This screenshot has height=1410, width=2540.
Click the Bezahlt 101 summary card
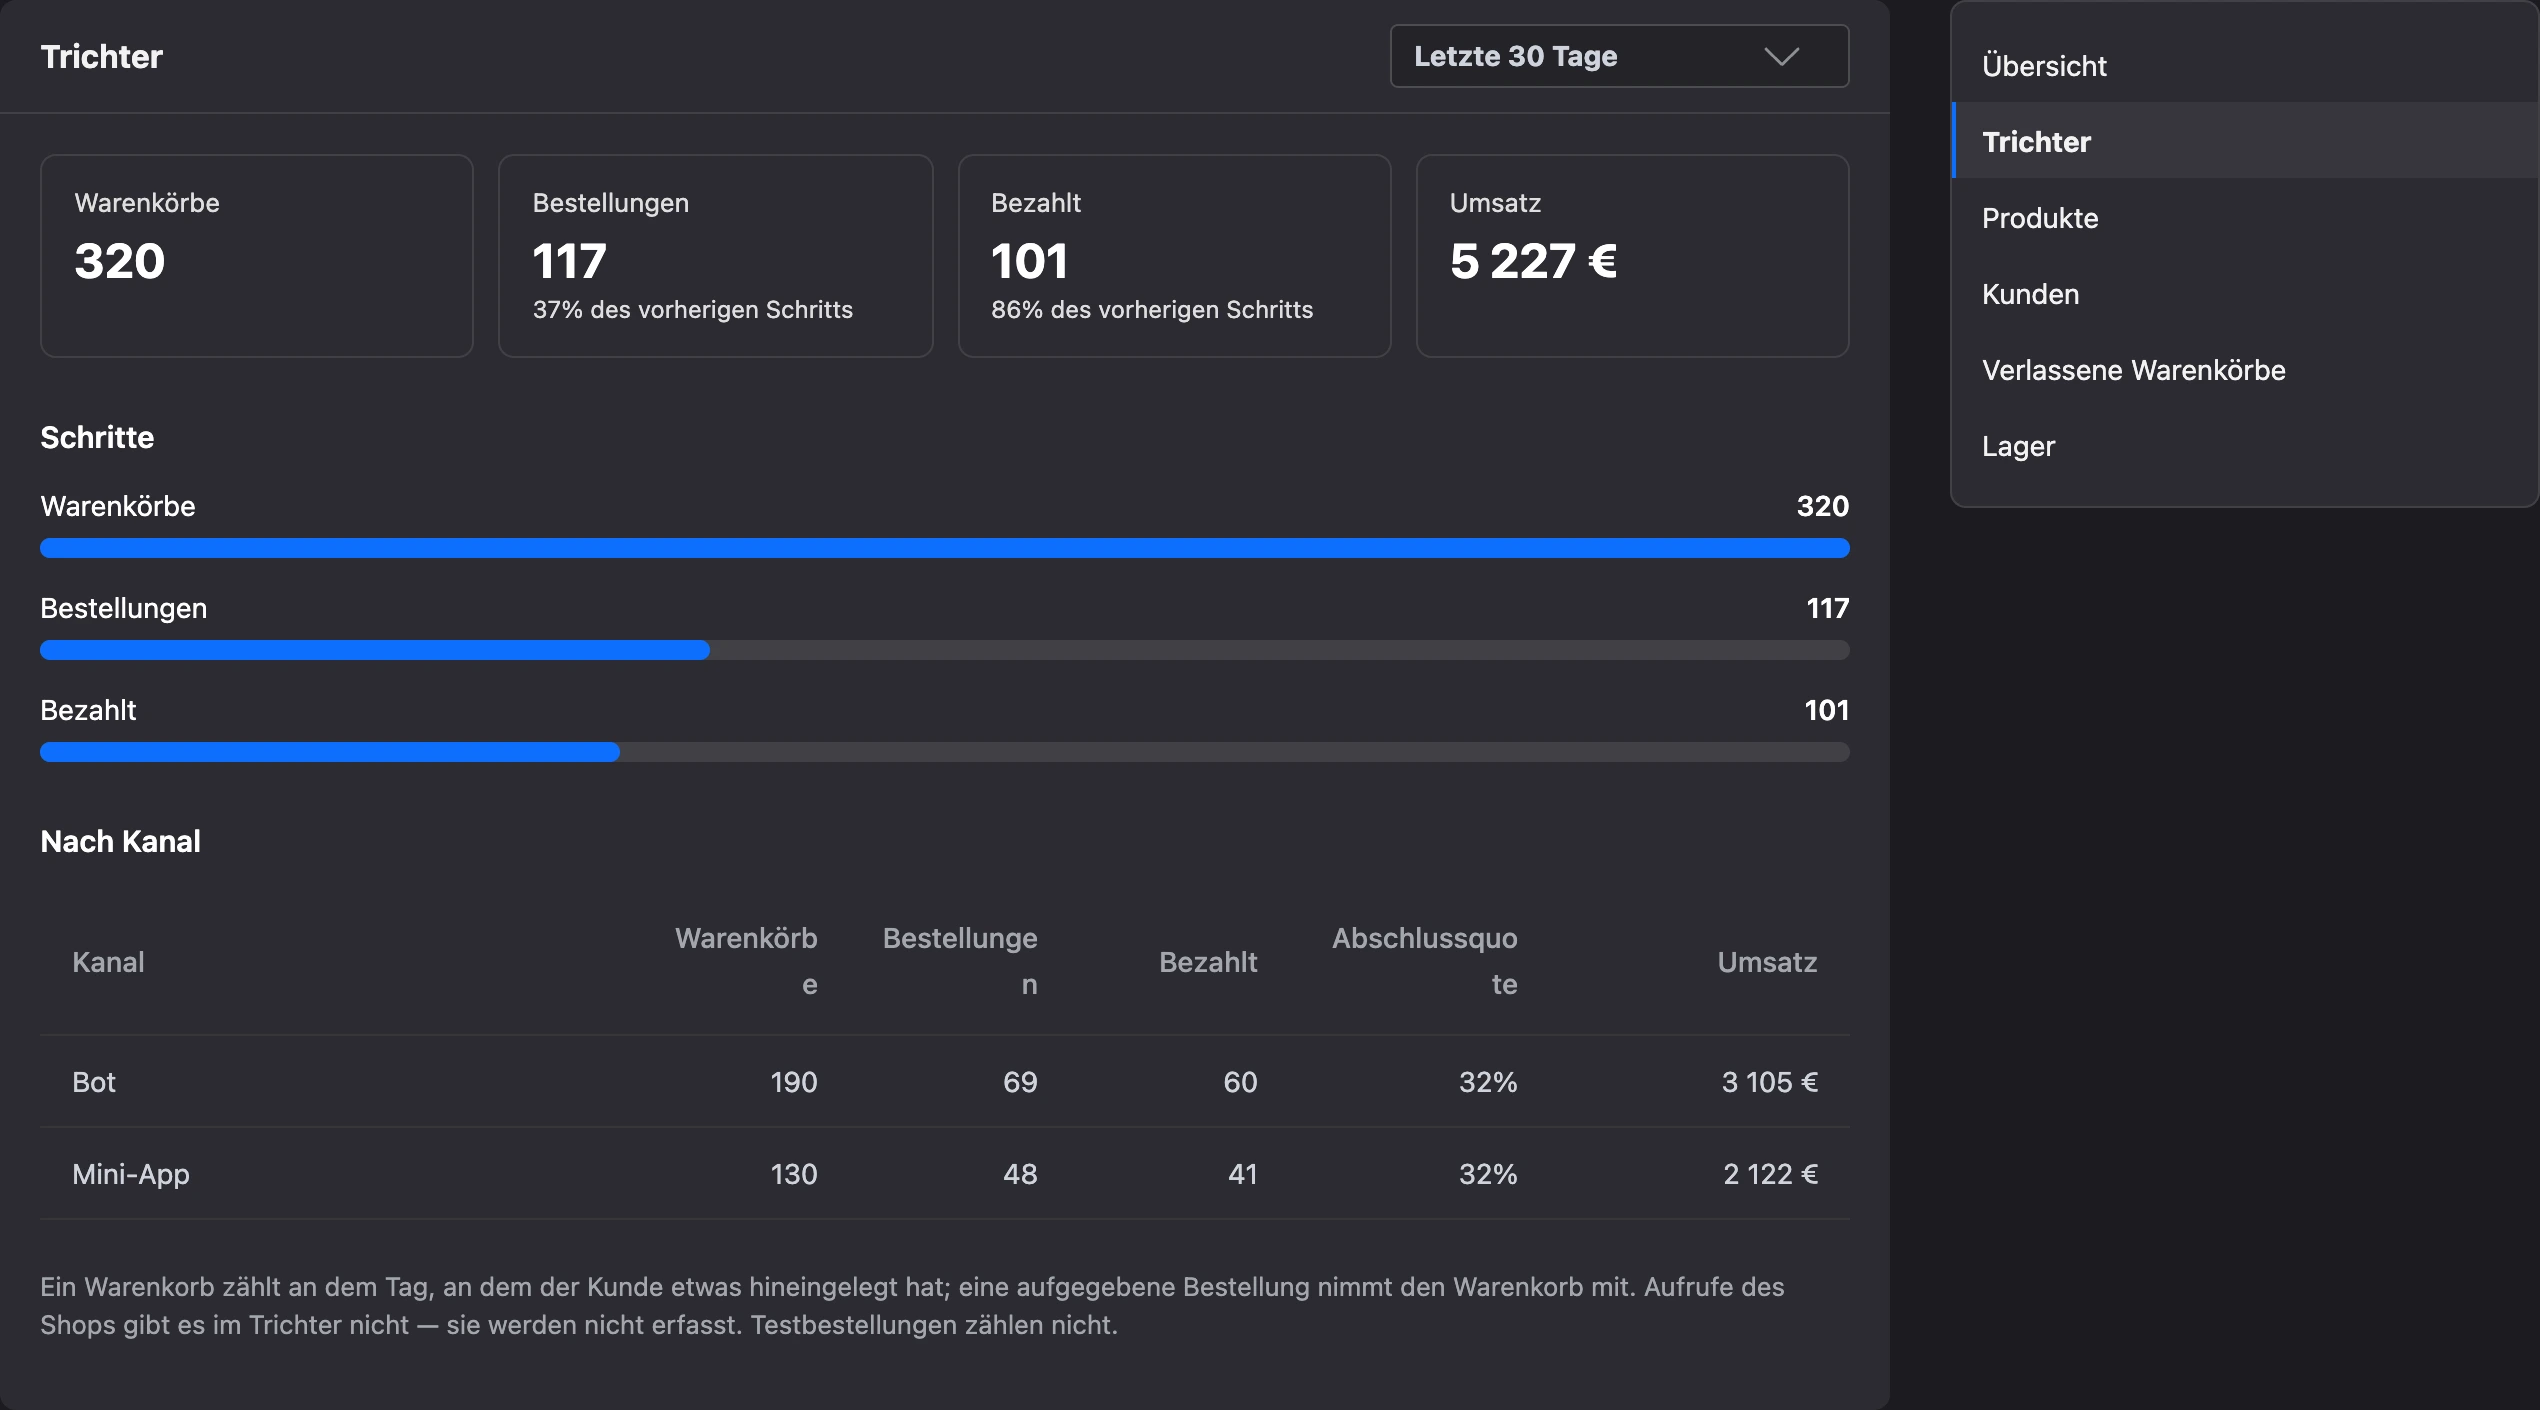pos(1175,256)
